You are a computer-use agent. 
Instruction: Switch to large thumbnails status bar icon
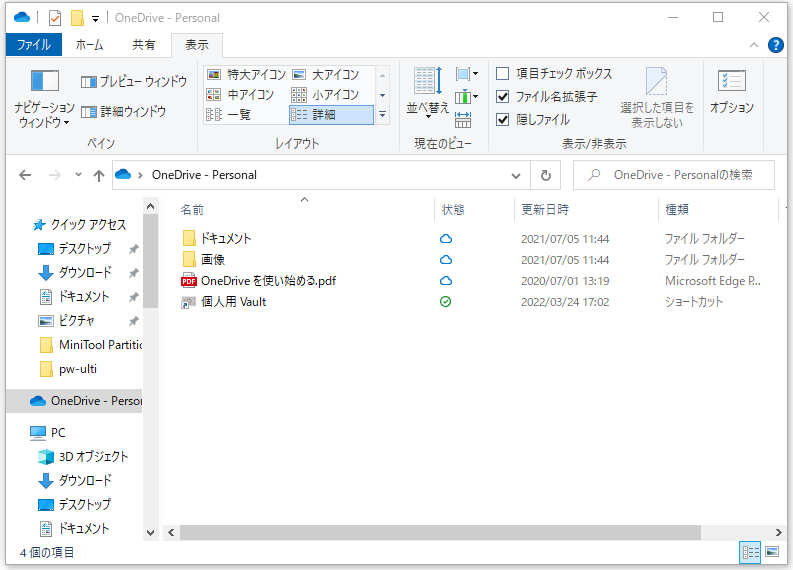772,552
